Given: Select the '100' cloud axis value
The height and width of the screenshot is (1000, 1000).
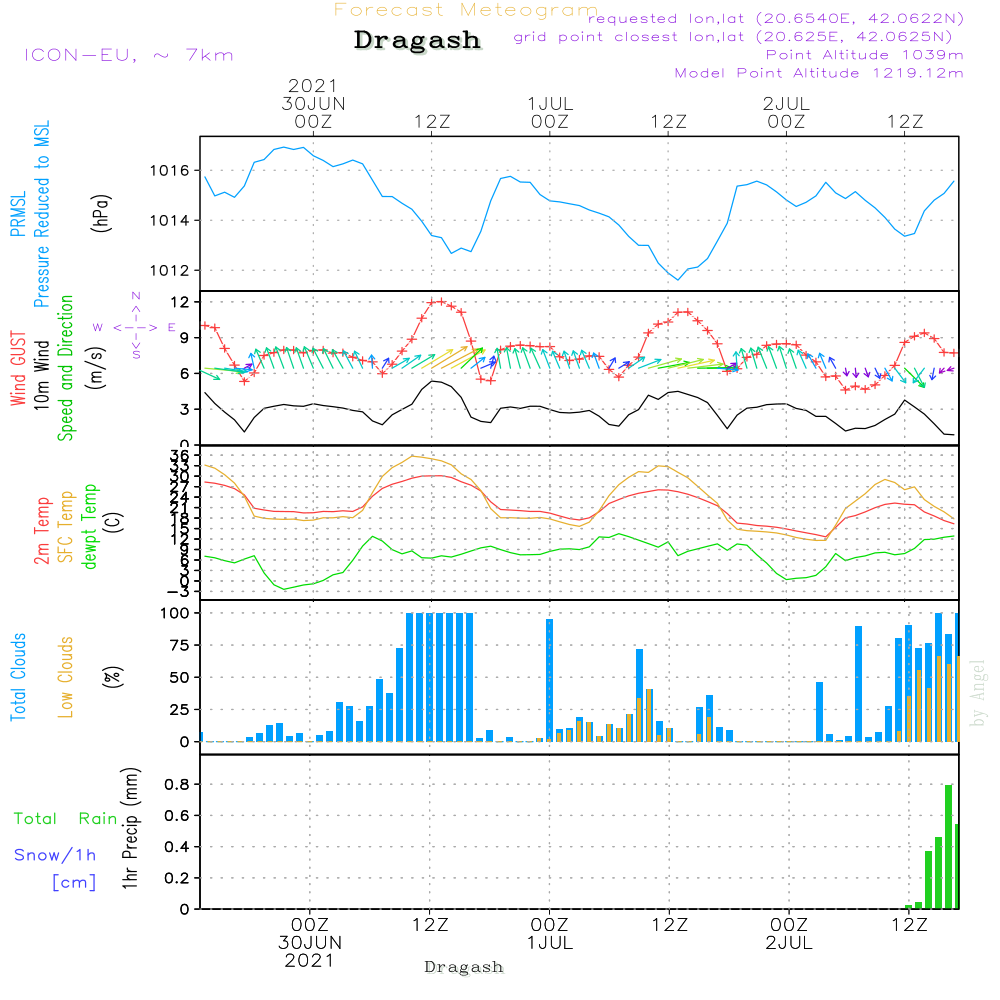Looking at the screenshot, I should (174, 613).
